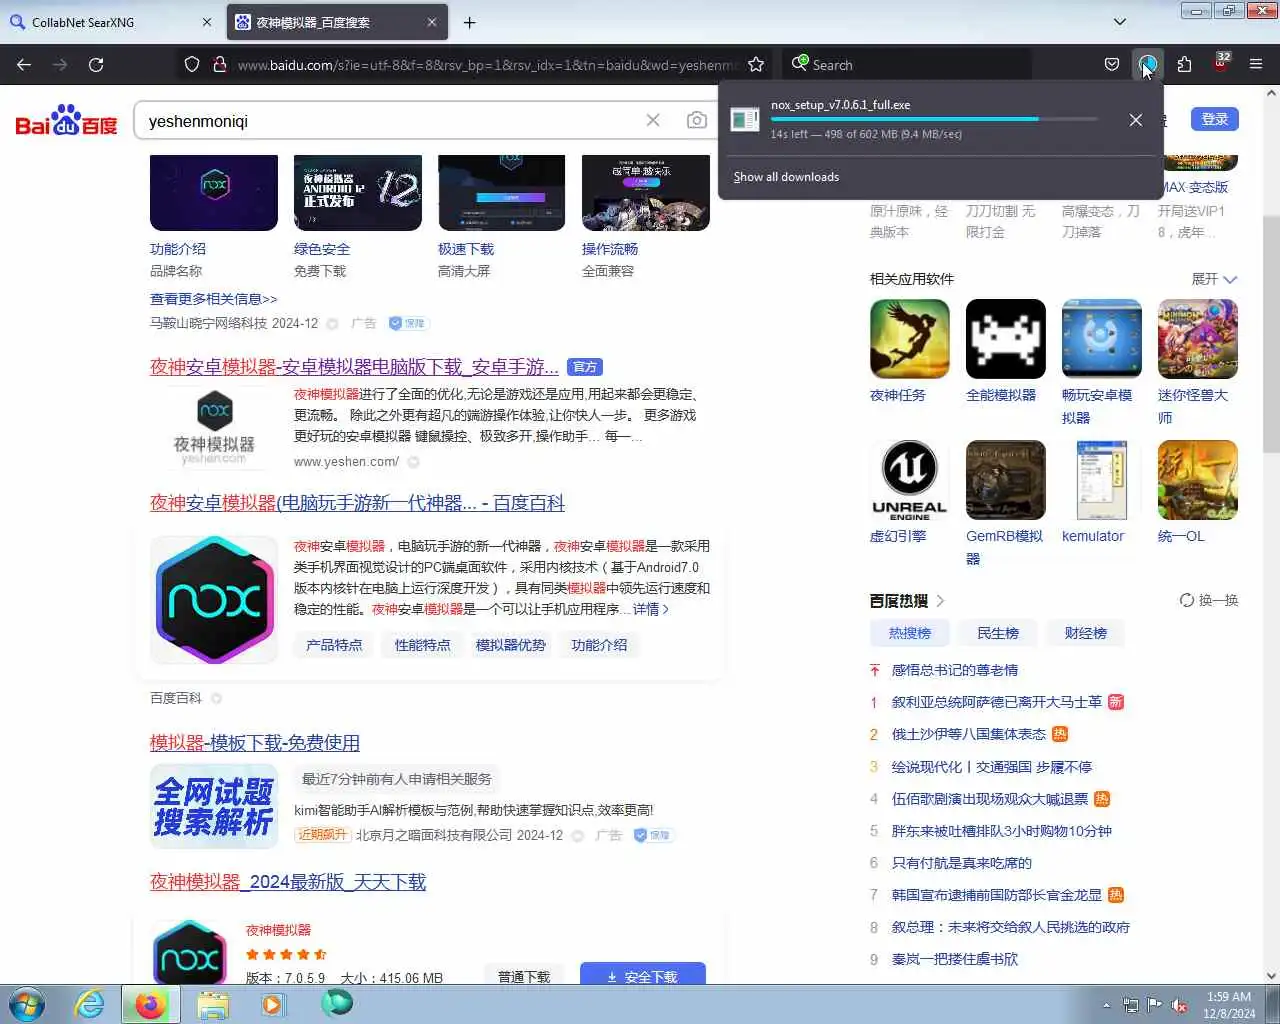Click the nox_setup download progress bar
Screen dimensions: 1280x1024
point(934,119)
